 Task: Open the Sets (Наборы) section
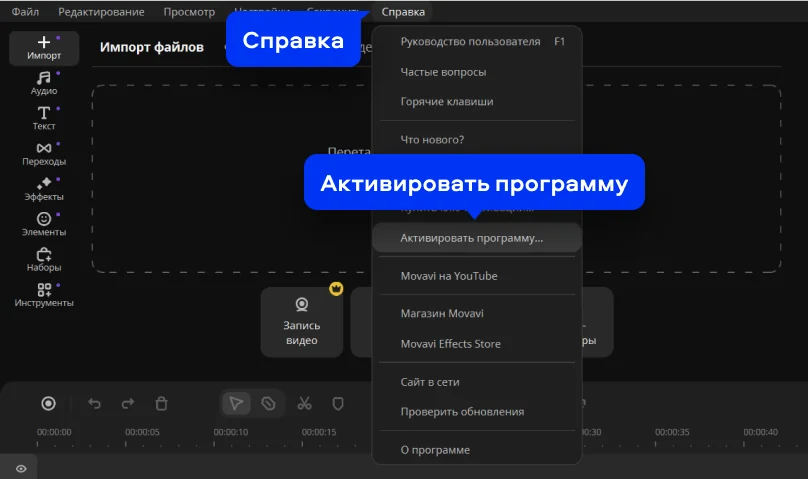click(44, 260)
